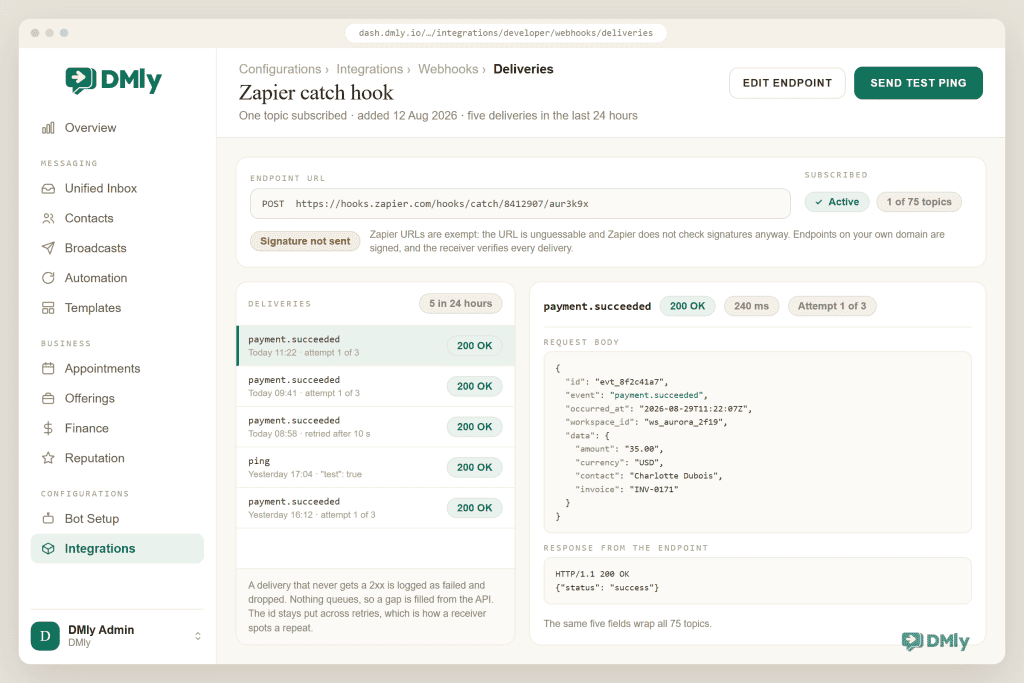Go to the Integrations breadcrumb
Image resolution: width=1024 pixels, height=683 pixels.
(x=370, y=69)
